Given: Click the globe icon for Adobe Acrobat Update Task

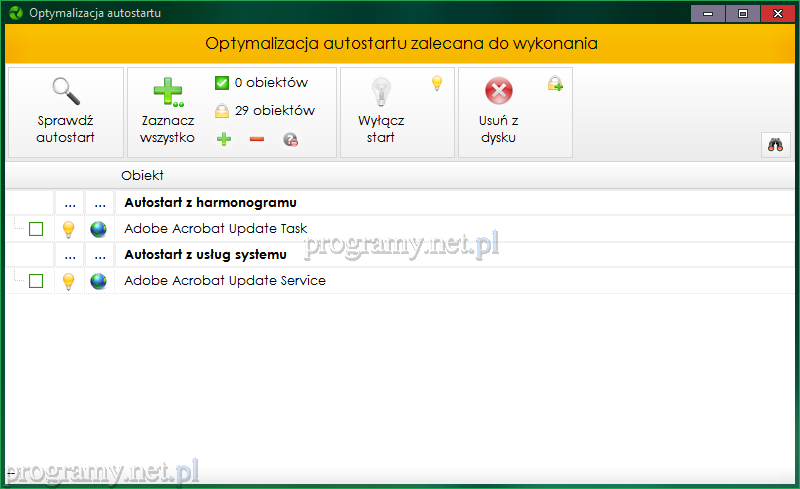Looking at the screenshot, I should 98,229.
